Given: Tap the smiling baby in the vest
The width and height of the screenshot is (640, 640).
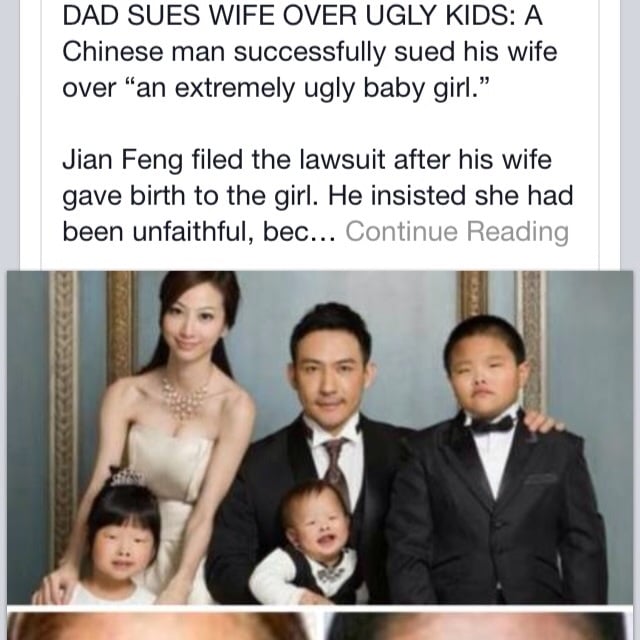Looking at the screenshot, I should tap(310, 543).
